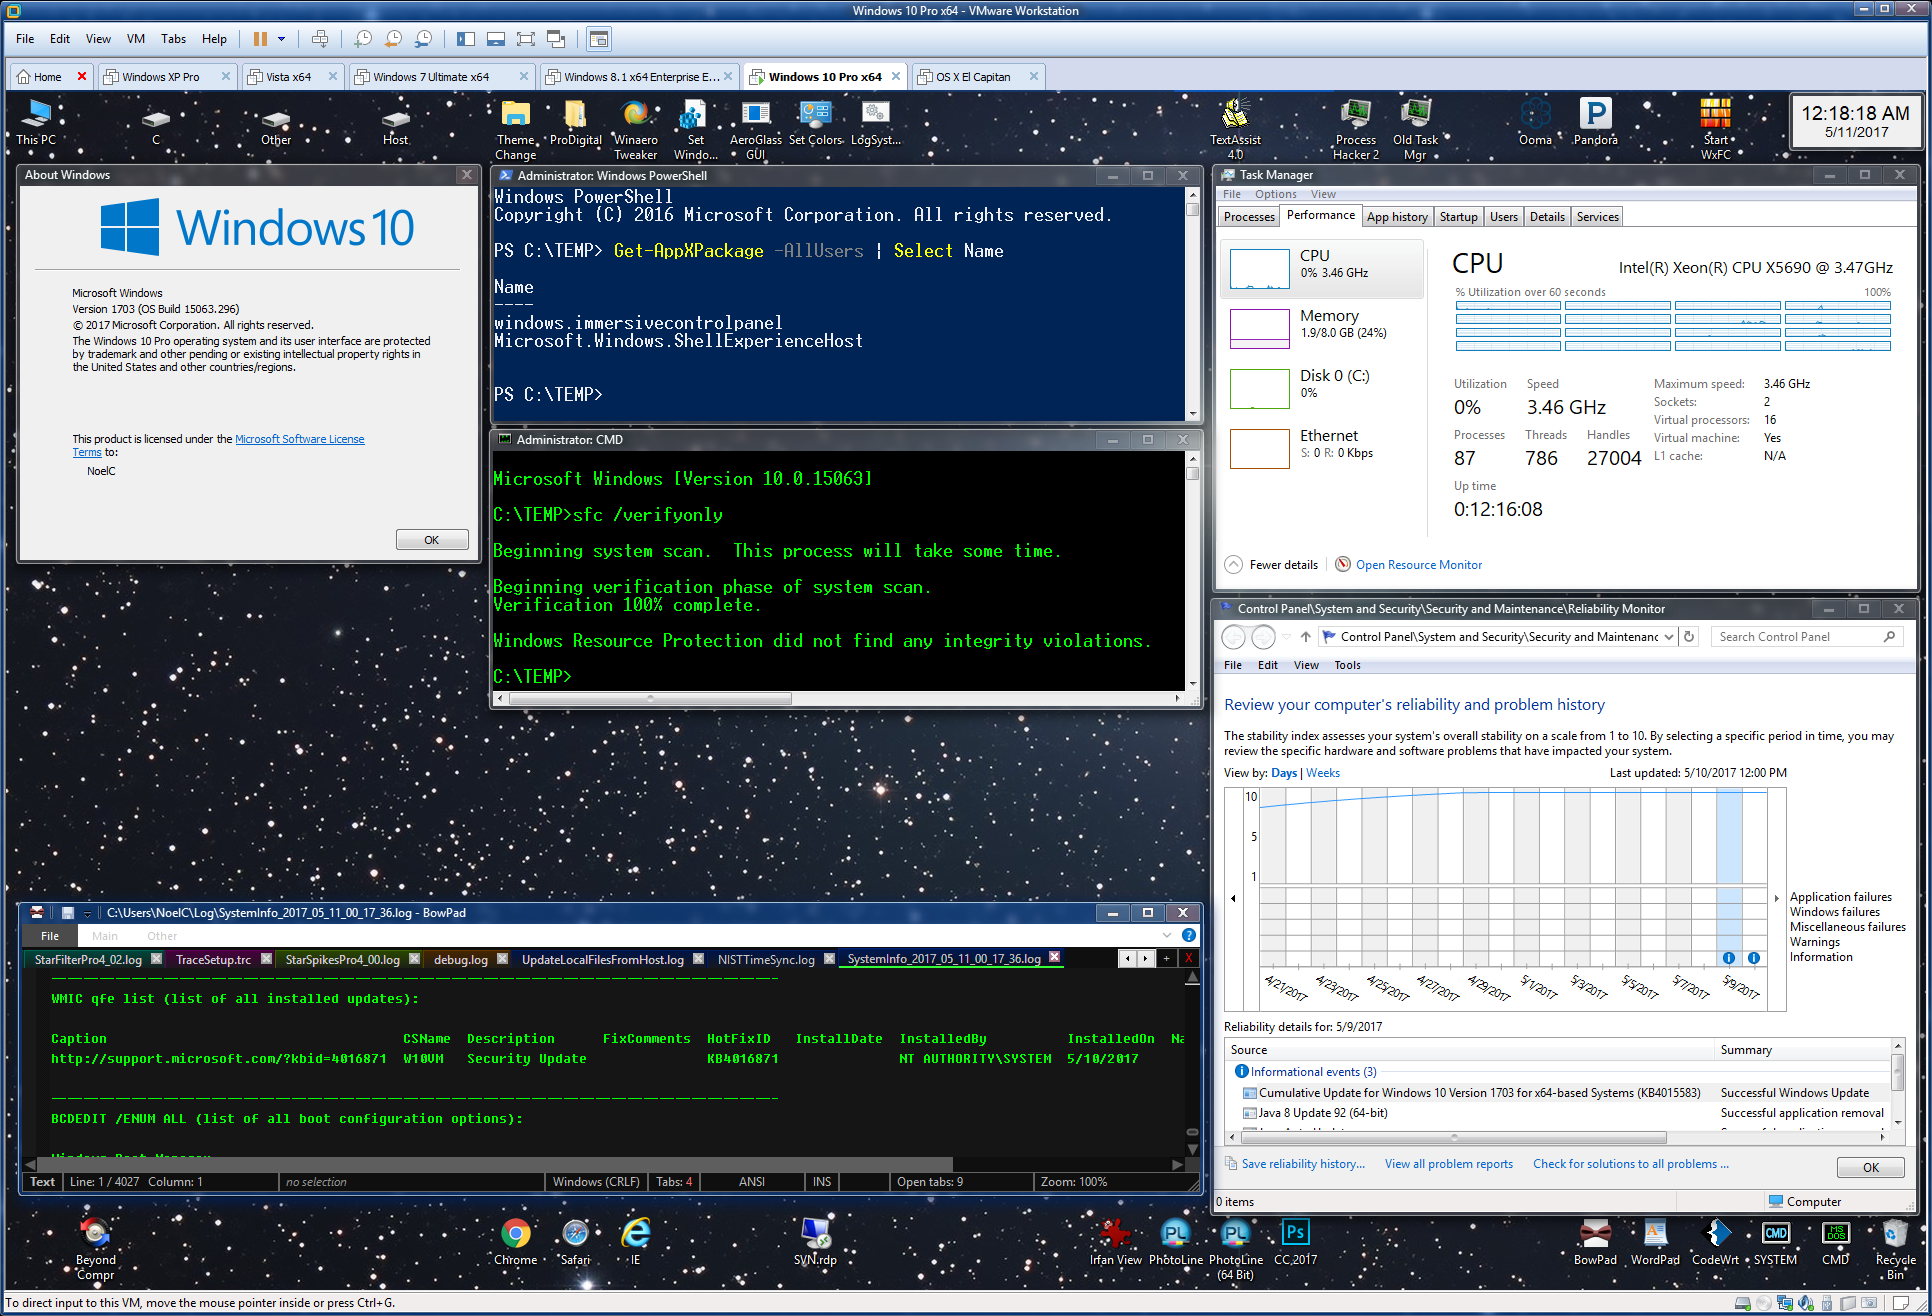Toggle the thumbnail bar view
Viewport: 1932px width, 1316px height.
pos(496,39)
